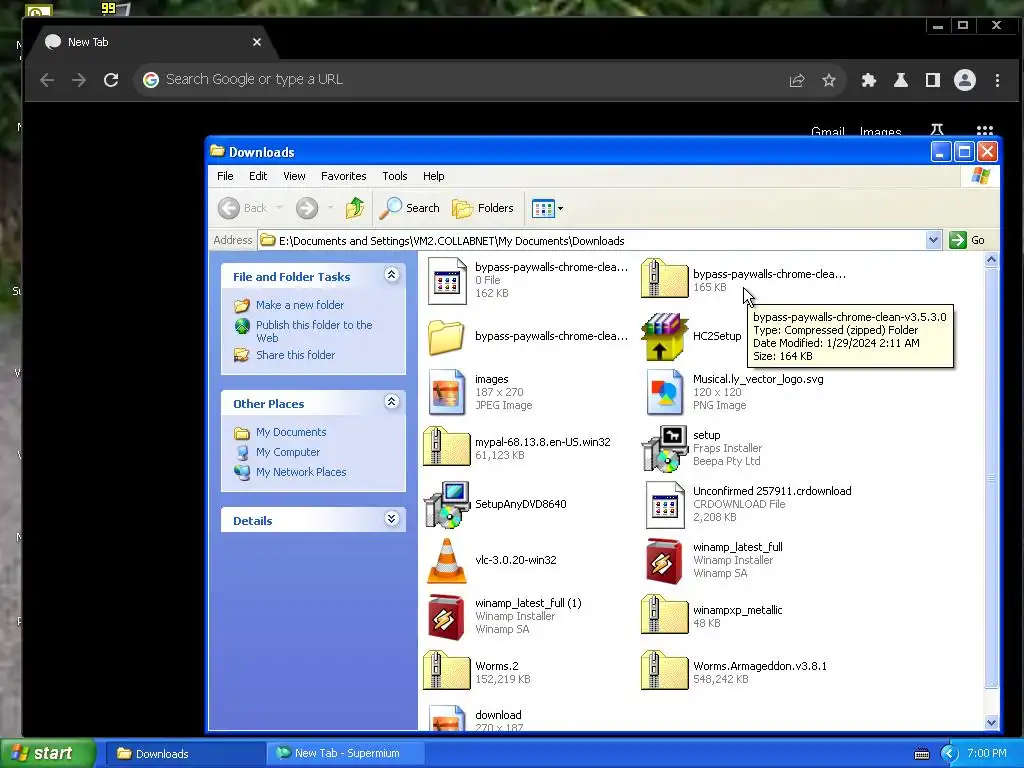This screenshot has height=768, width=1024.
Task: Click the file list scroll up arrow
Action: tap(991, 260)
